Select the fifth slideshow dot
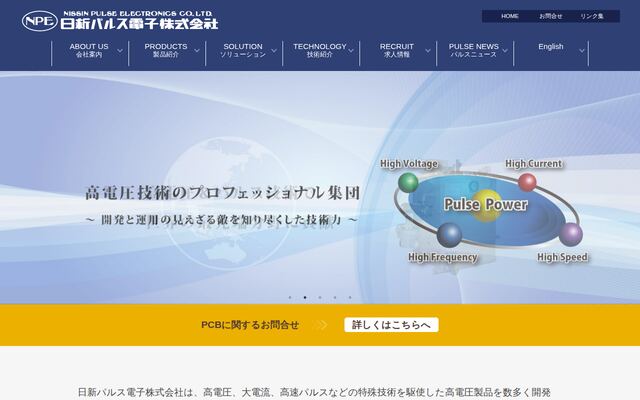The width and height of the screenshot is (640, 400). point(350,298)
